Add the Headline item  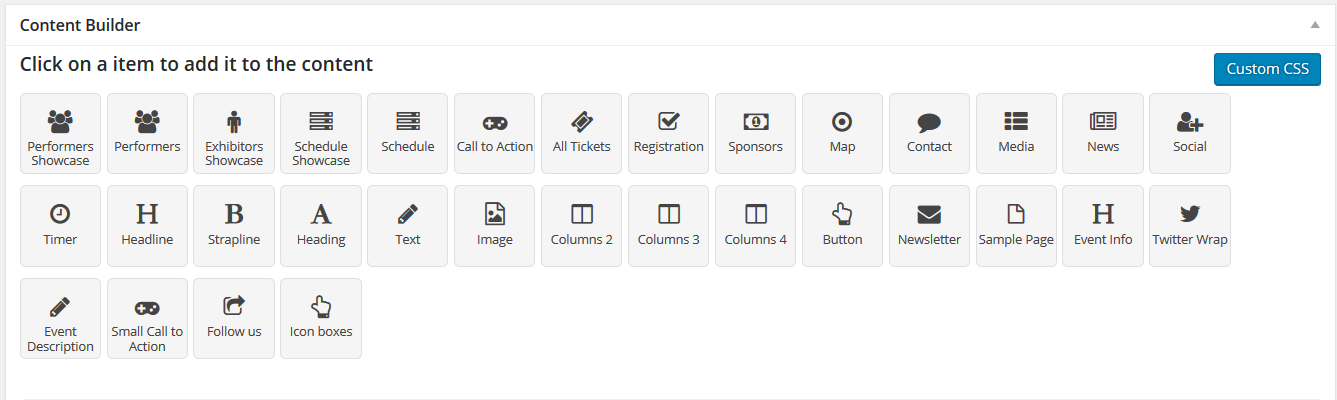(x=147, y=226)
